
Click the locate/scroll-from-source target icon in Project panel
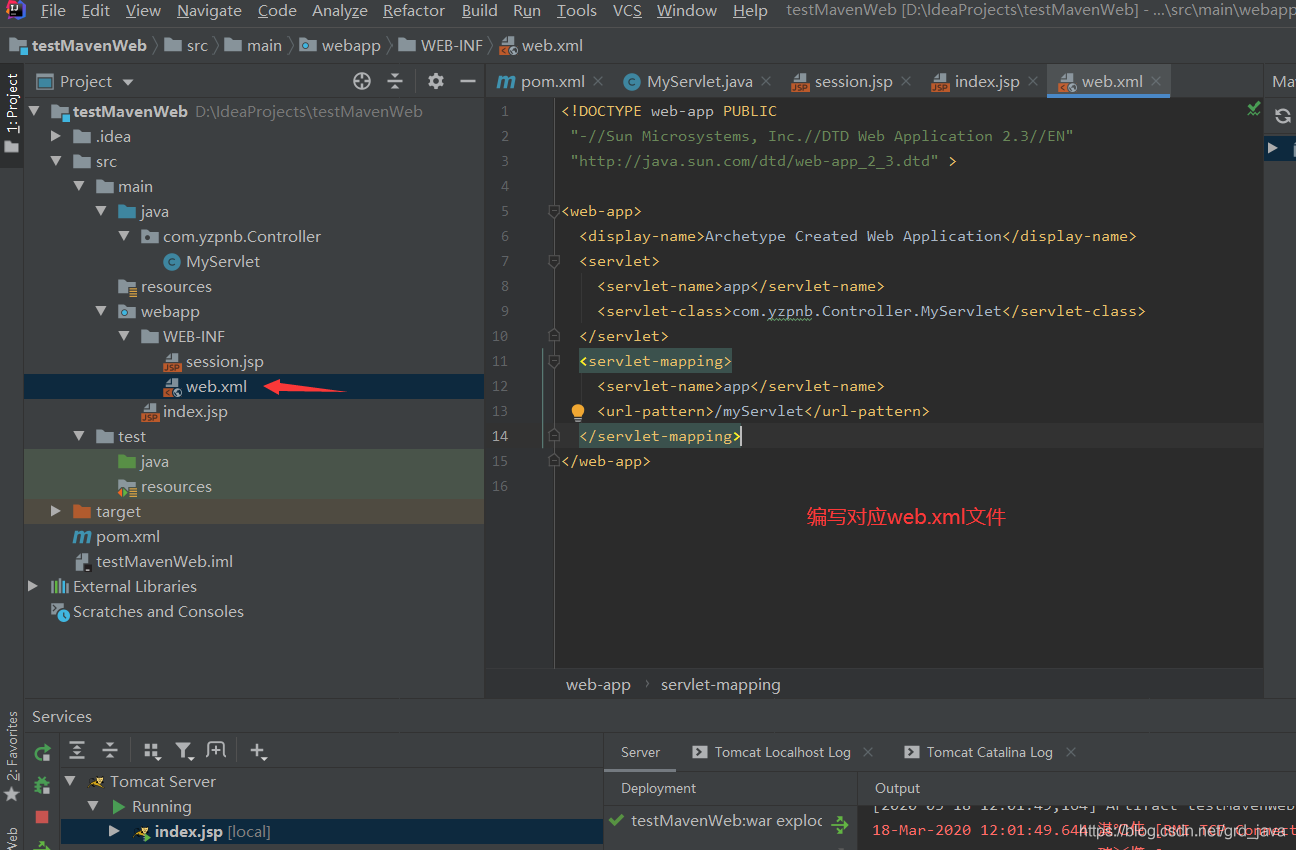coord(362,81)
